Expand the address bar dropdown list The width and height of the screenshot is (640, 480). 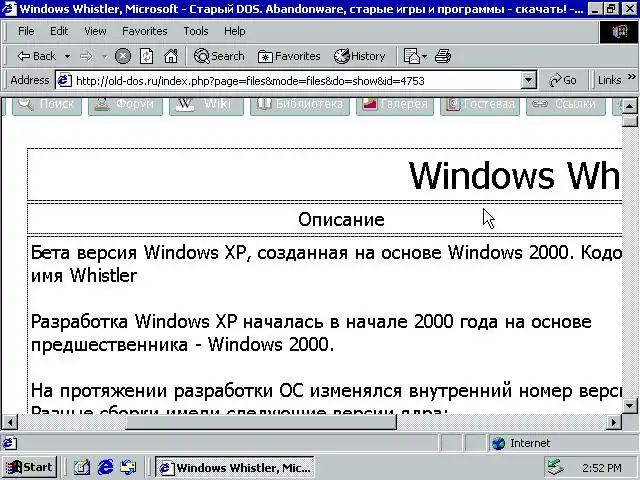tap(528, 80)
